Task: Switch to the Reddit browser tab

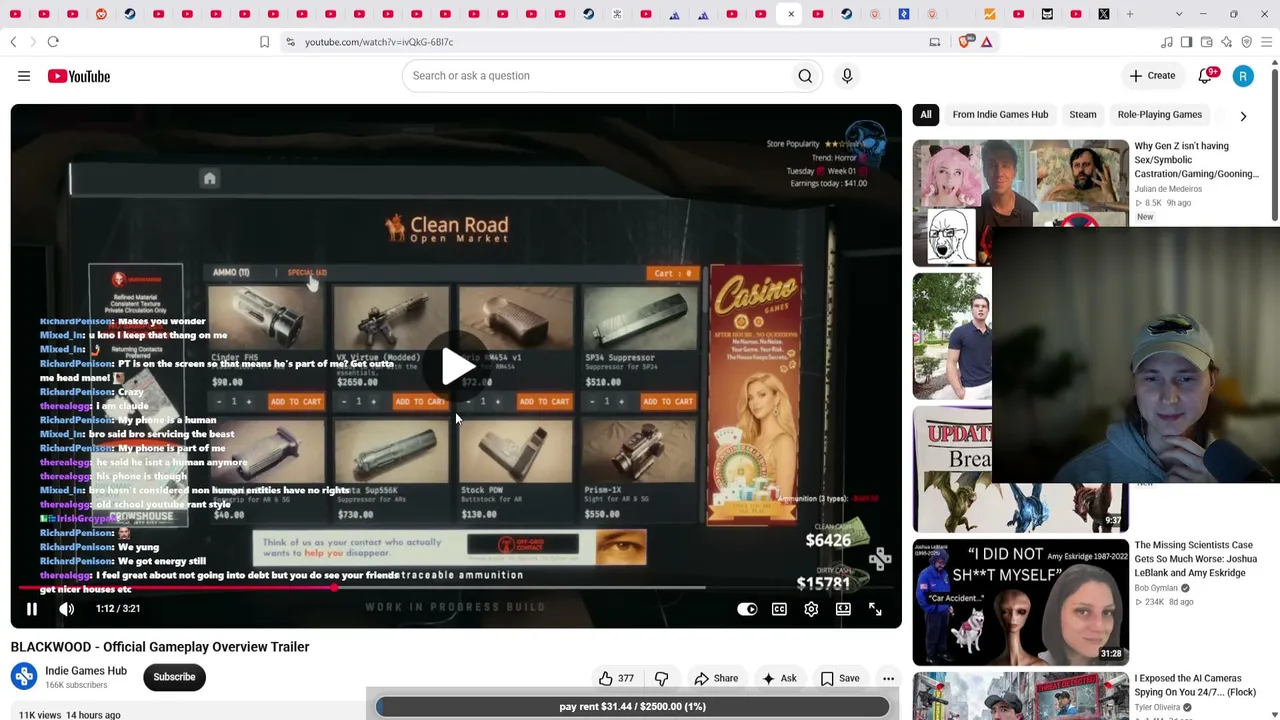Action: (x=101, y=14)
